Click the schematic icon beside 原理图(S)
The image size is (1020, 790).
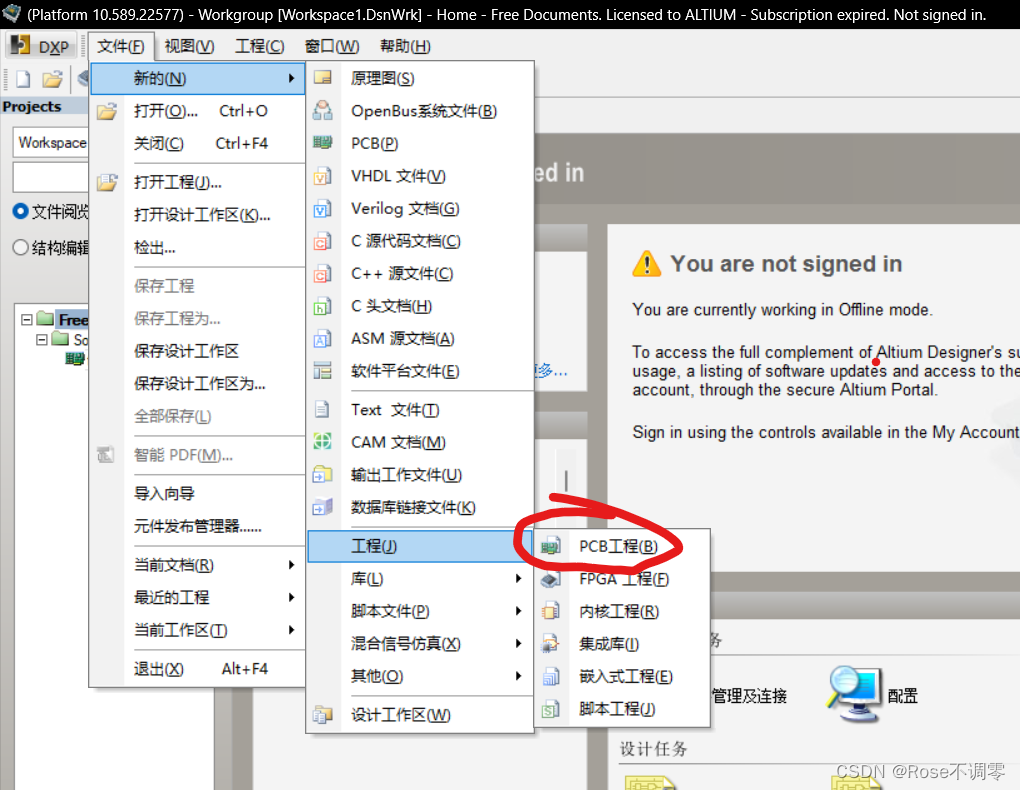click(x=323, y=78)
